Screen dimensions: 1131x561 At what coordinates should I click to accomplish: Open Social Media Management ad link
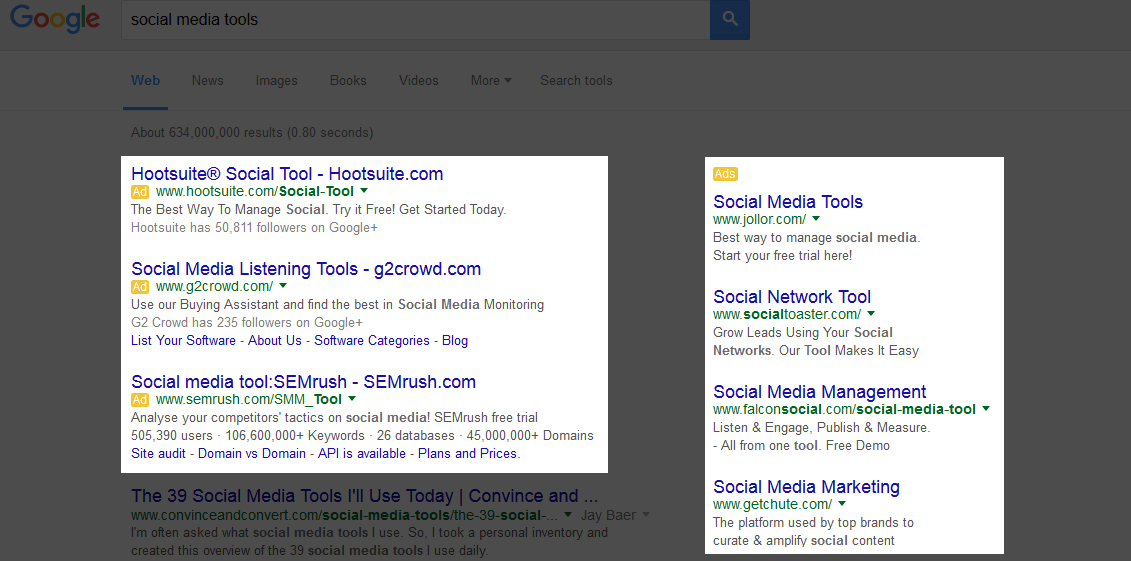[819, 392]
